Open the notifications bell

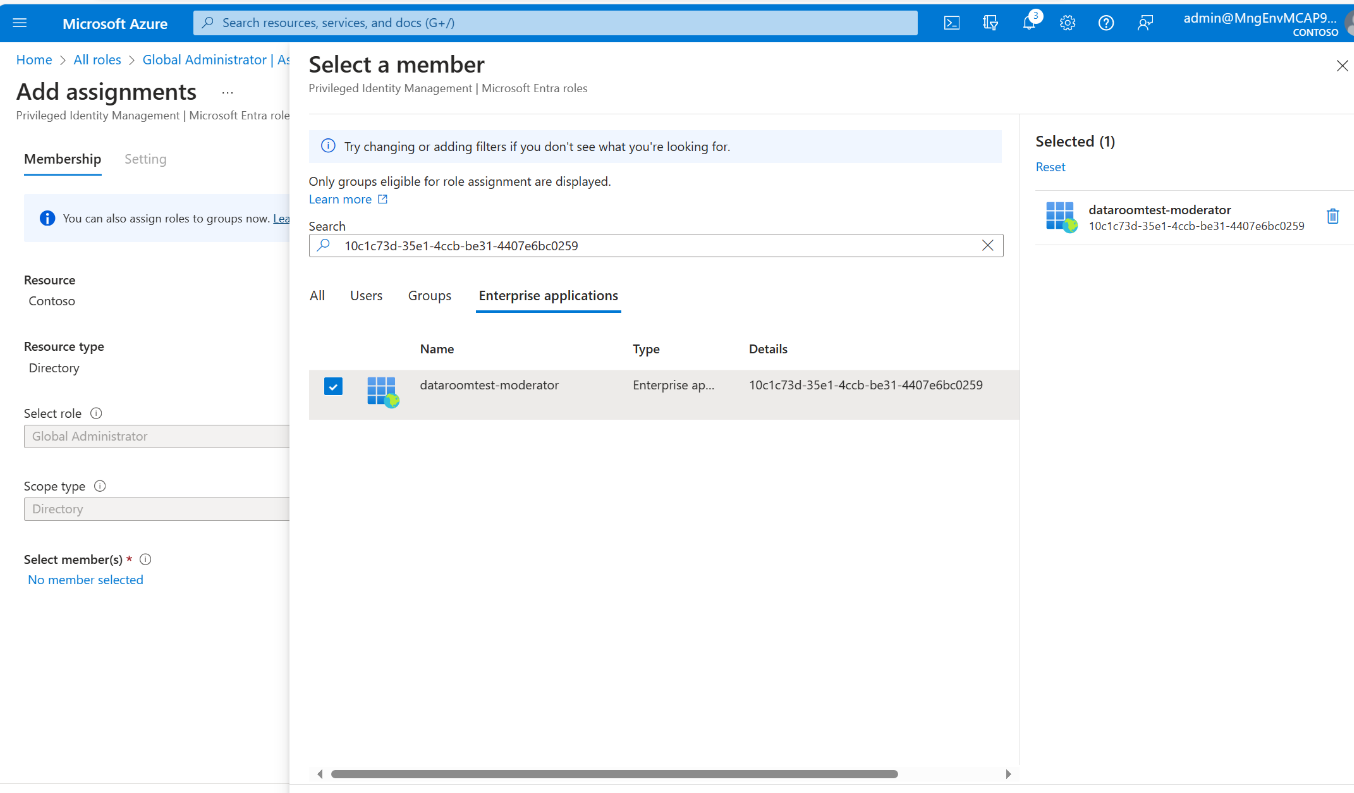pyautogui.click(x=1029, y=23)
